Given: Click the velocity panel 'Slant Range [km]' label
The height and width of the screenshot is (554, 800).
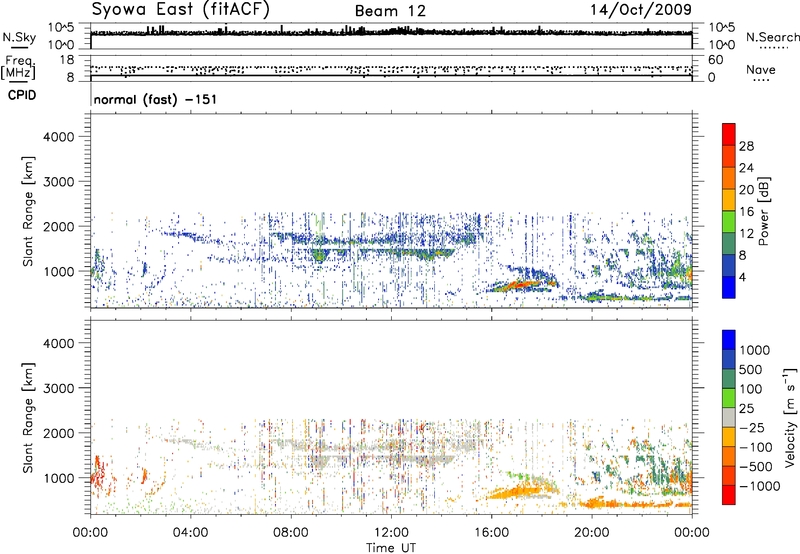Looking at the screenshot, I should coord(28,418).
